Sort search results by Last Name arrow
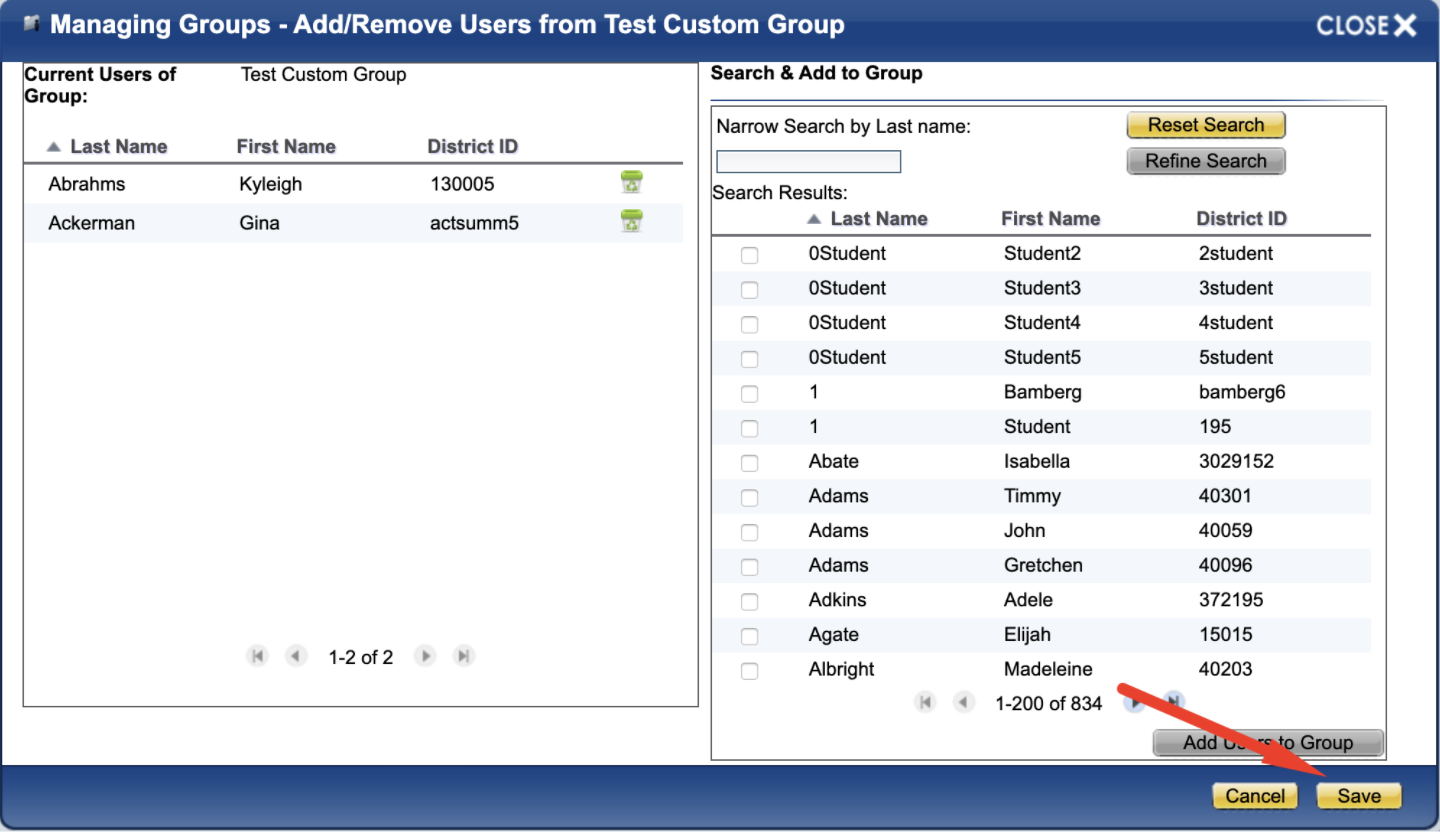 (814, 219)
